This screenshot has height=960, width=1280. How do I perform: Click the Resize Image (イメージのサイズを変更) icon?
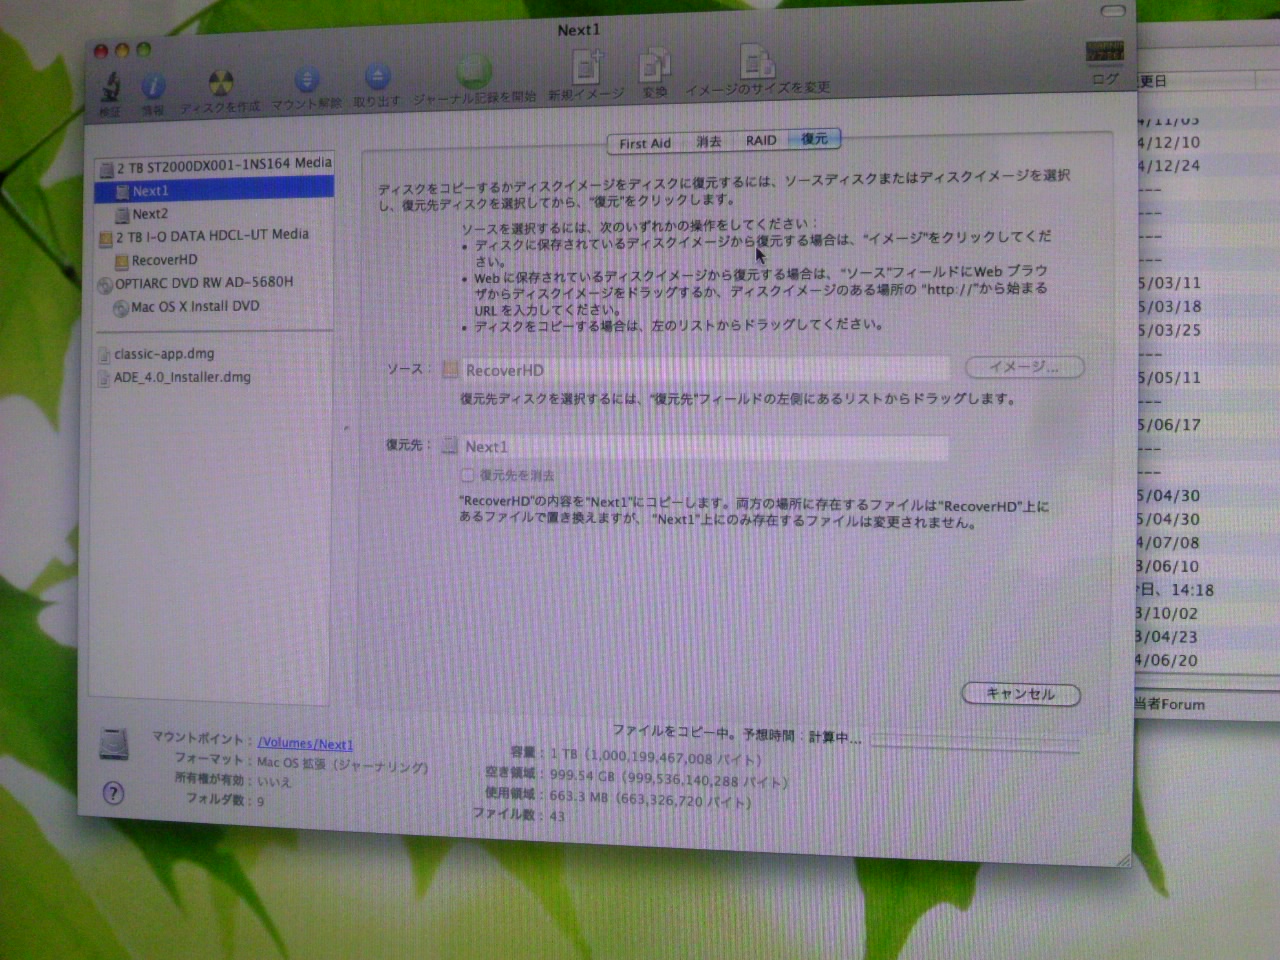(x=757, y=64)
